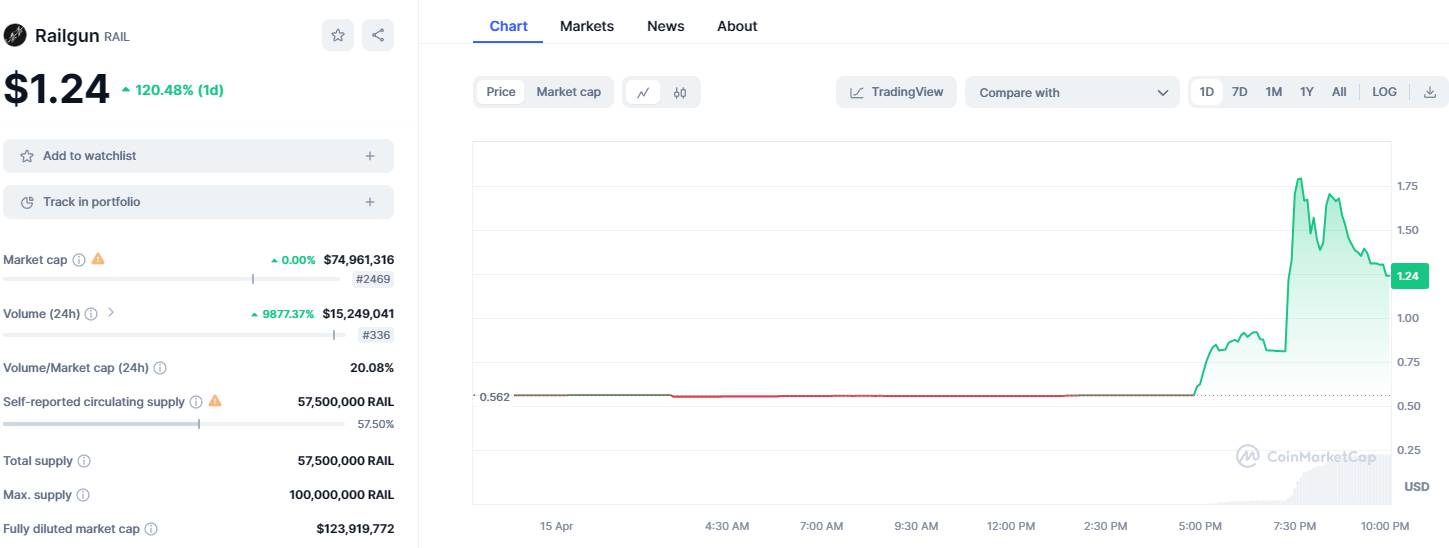The width and height of the screenshot is (1449, 548).
Task: Click the star icon in Add to watchlist
Action: tap(27, 156)
